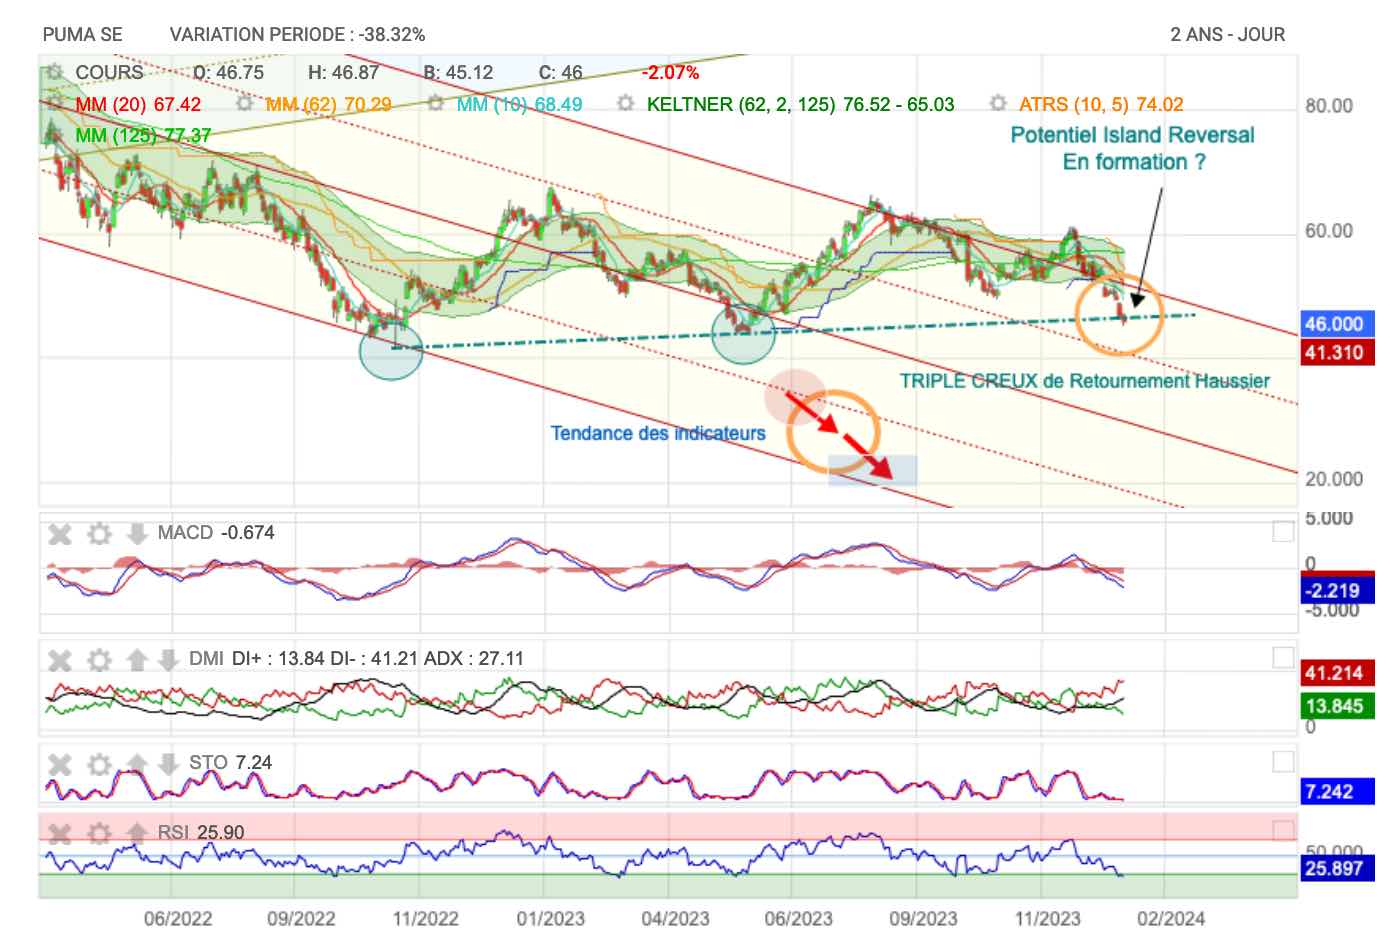The height and width of the screenshot is (950, 1398).
Task: Click the MM (10) 68.49 label
Action: (x=519, y=104)
